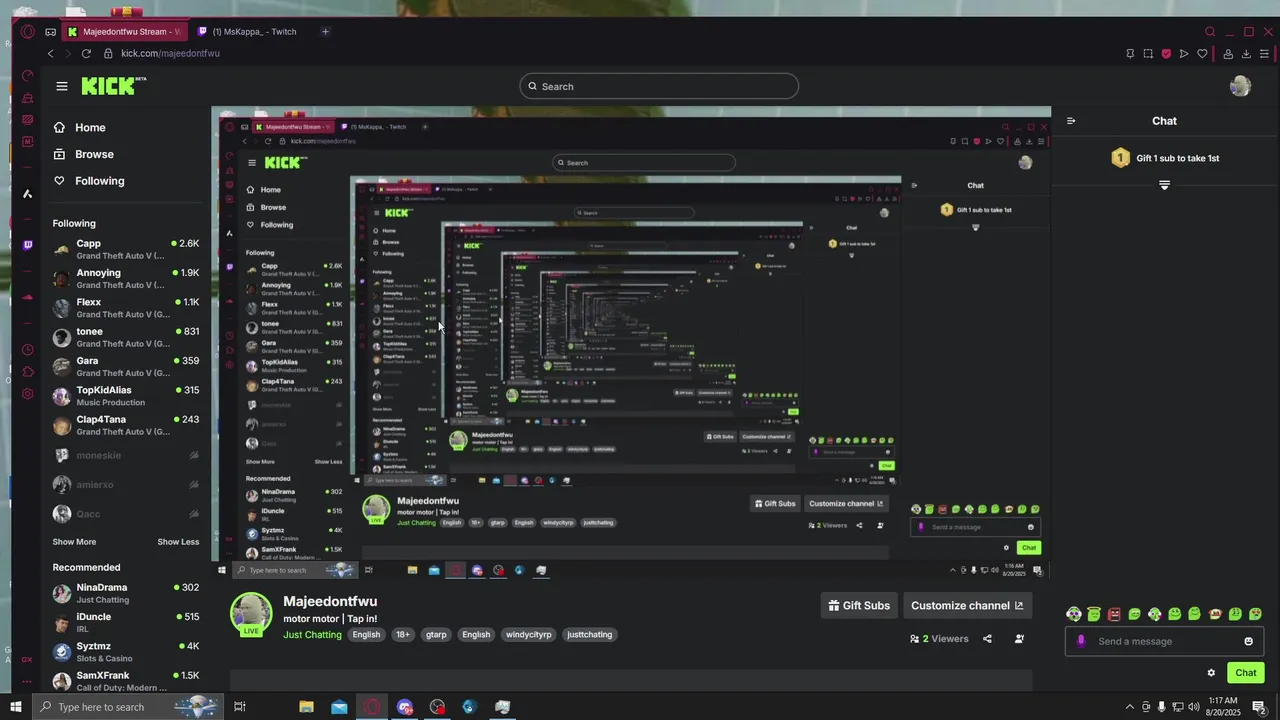The width and height of the screenshot is (1280, 720).
Task: Click Majeedontfwu streamer avatar
Action: (x=251, y=613)
